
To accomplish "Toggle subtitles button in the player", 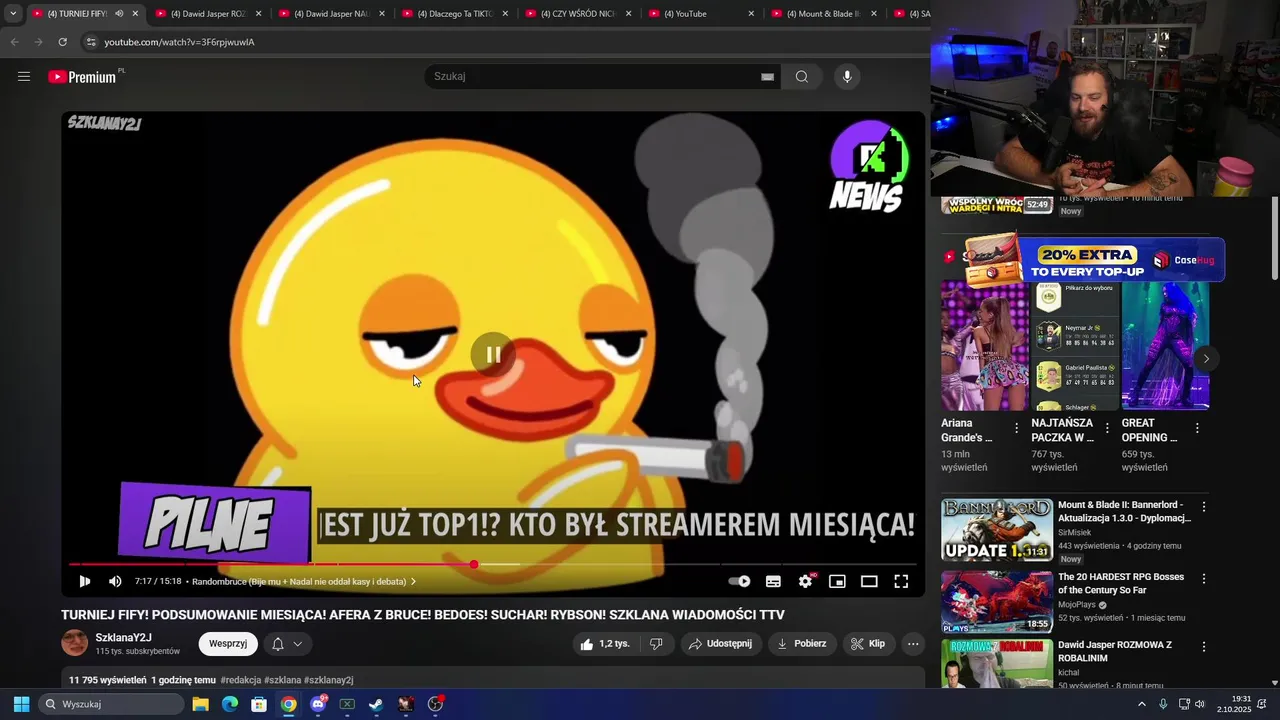I will [773, 581].
